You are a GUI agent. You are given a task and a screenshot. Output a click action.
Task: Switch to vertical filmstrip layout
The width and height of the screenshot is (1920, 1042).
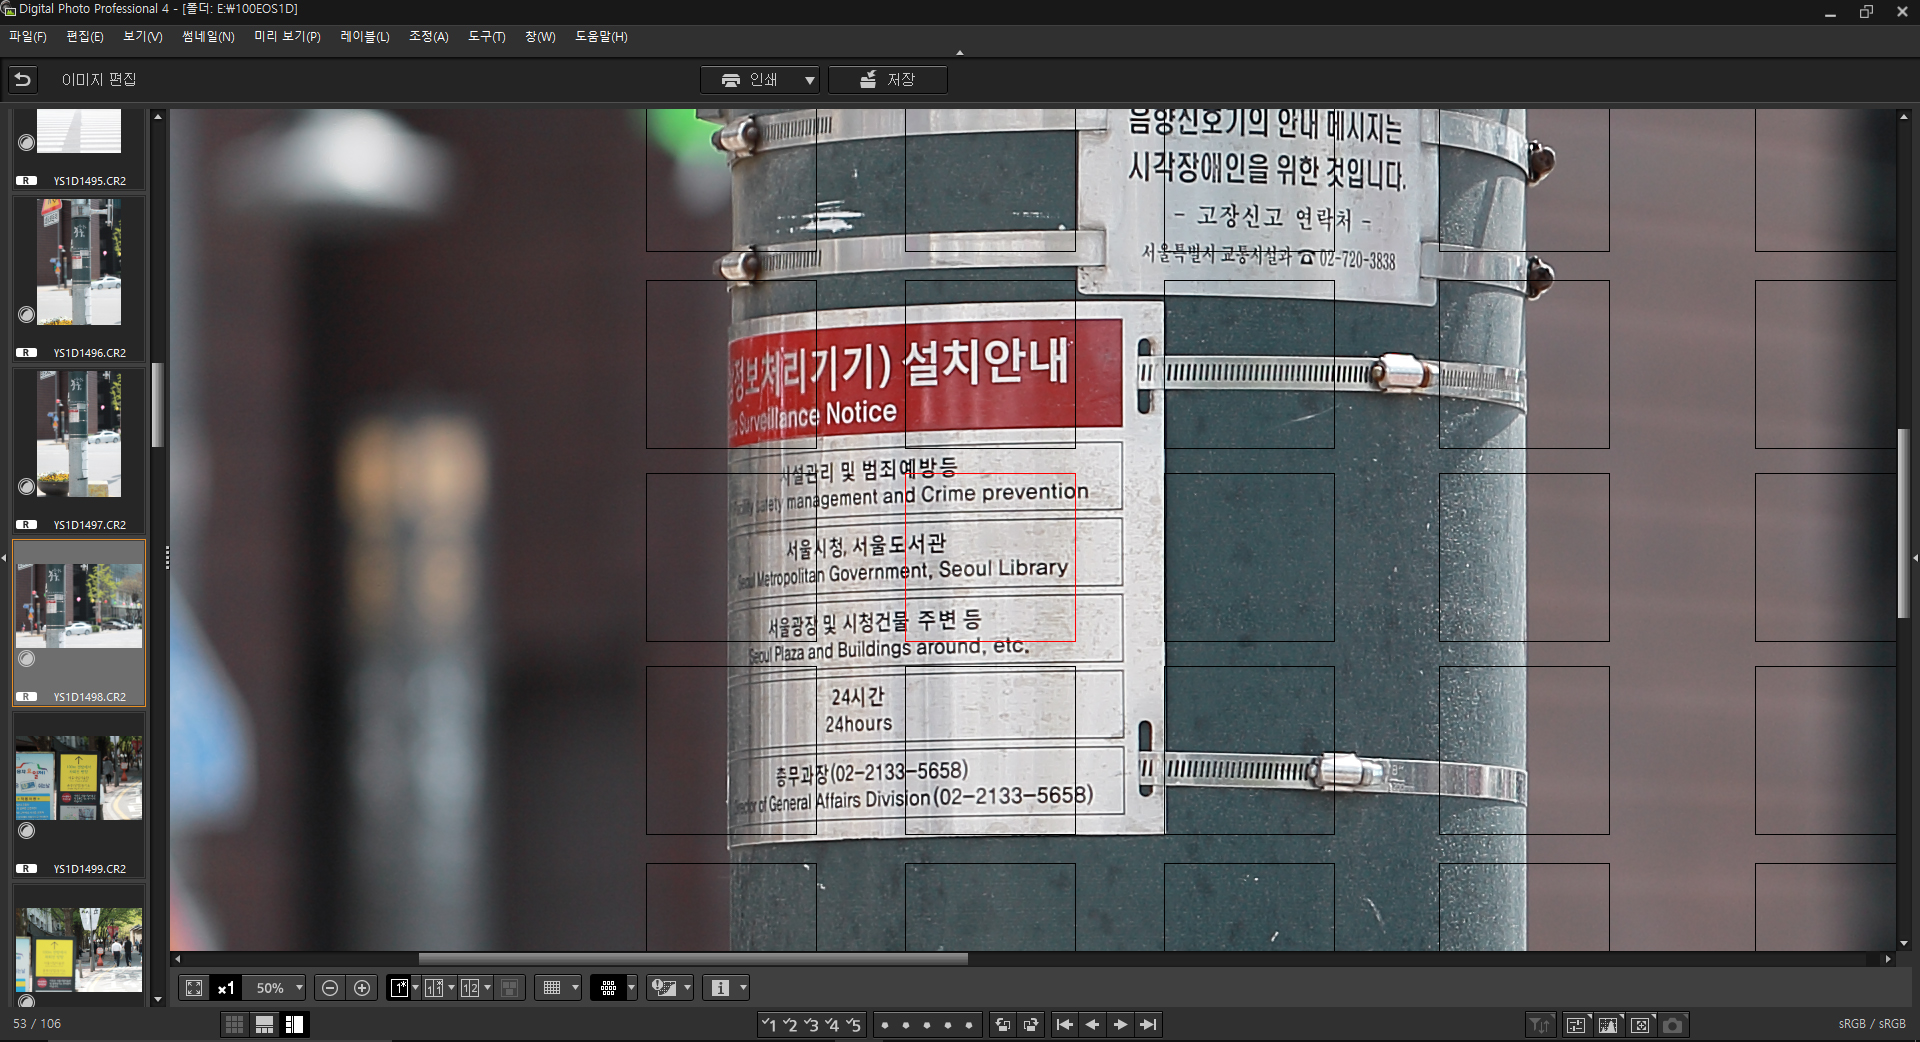[294, 1024]
